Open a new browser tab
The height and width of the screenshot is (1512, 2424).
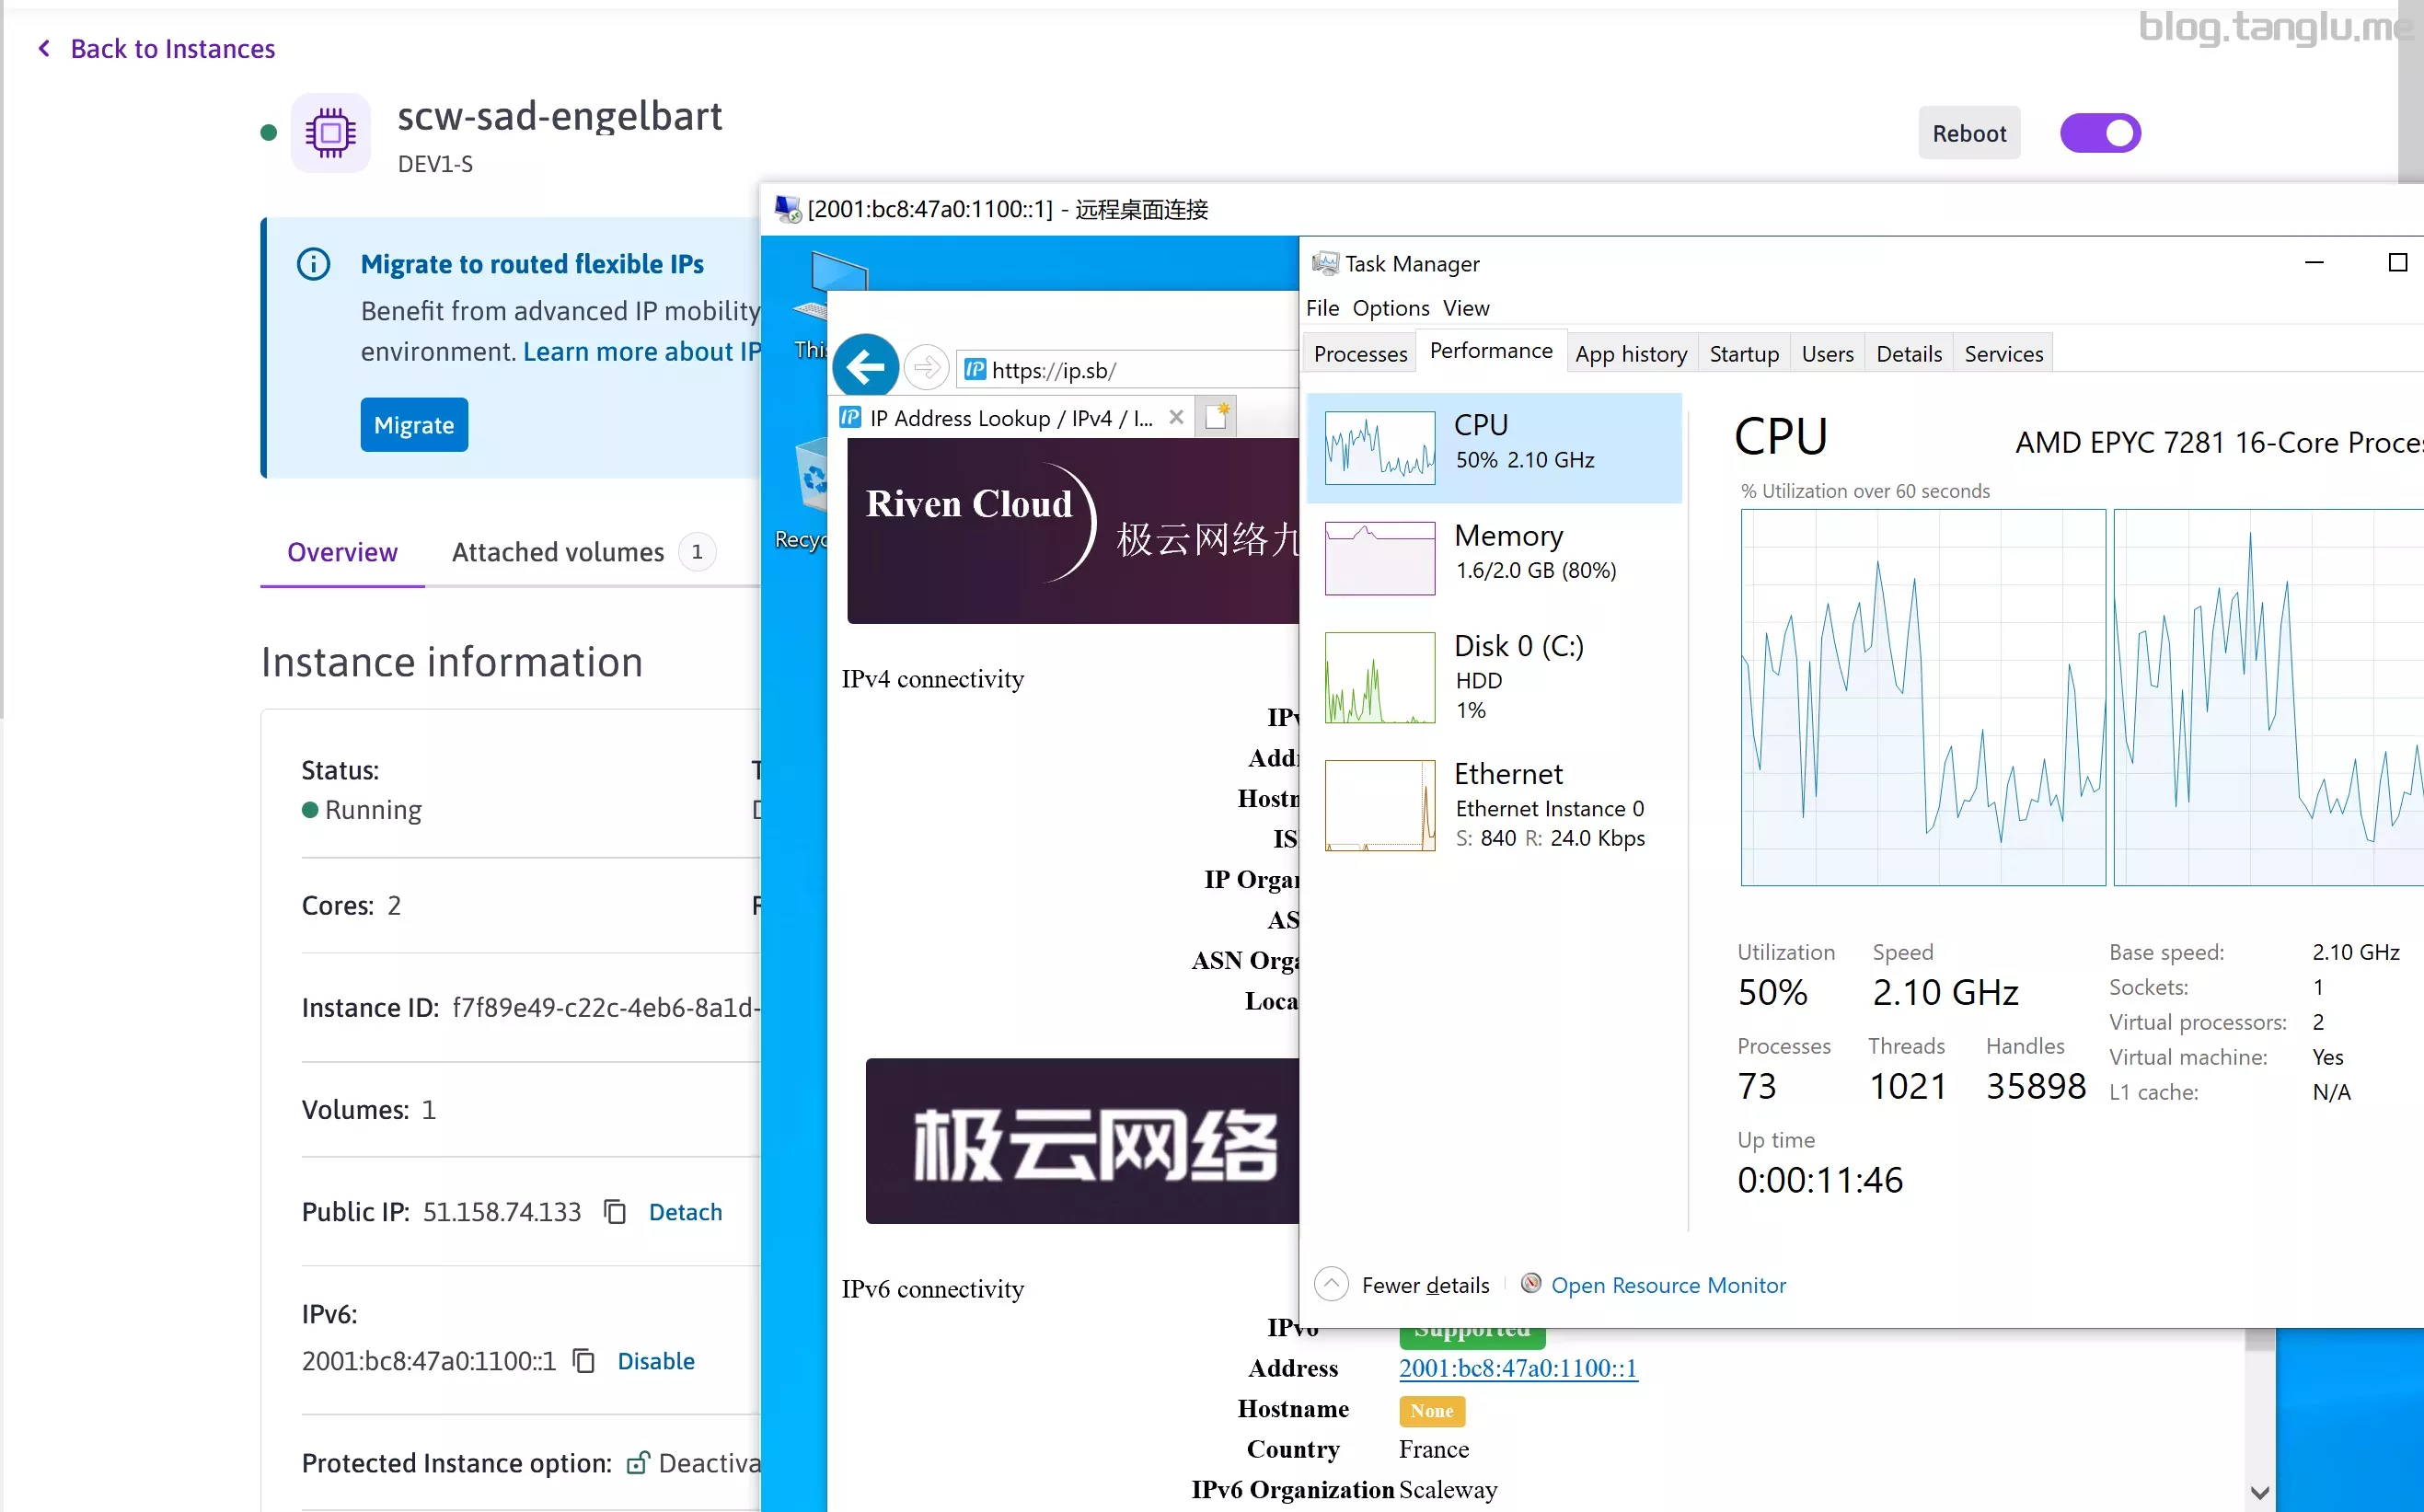[x=1217, y=417]
